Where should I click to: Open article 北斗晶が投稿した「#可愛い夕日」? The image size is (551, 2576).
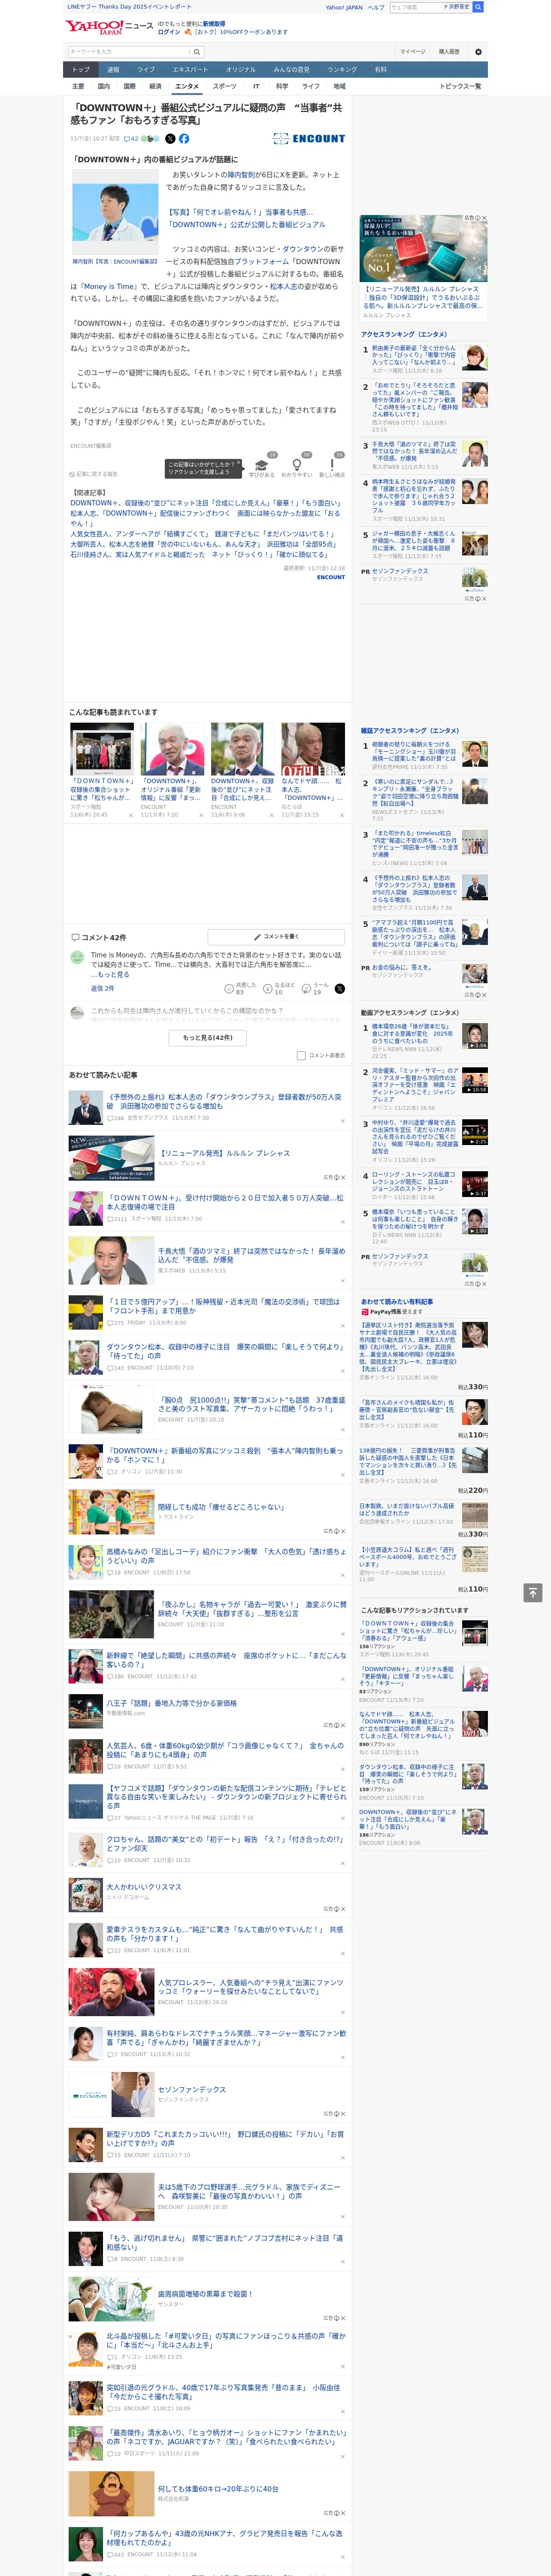coord(226,2341)
